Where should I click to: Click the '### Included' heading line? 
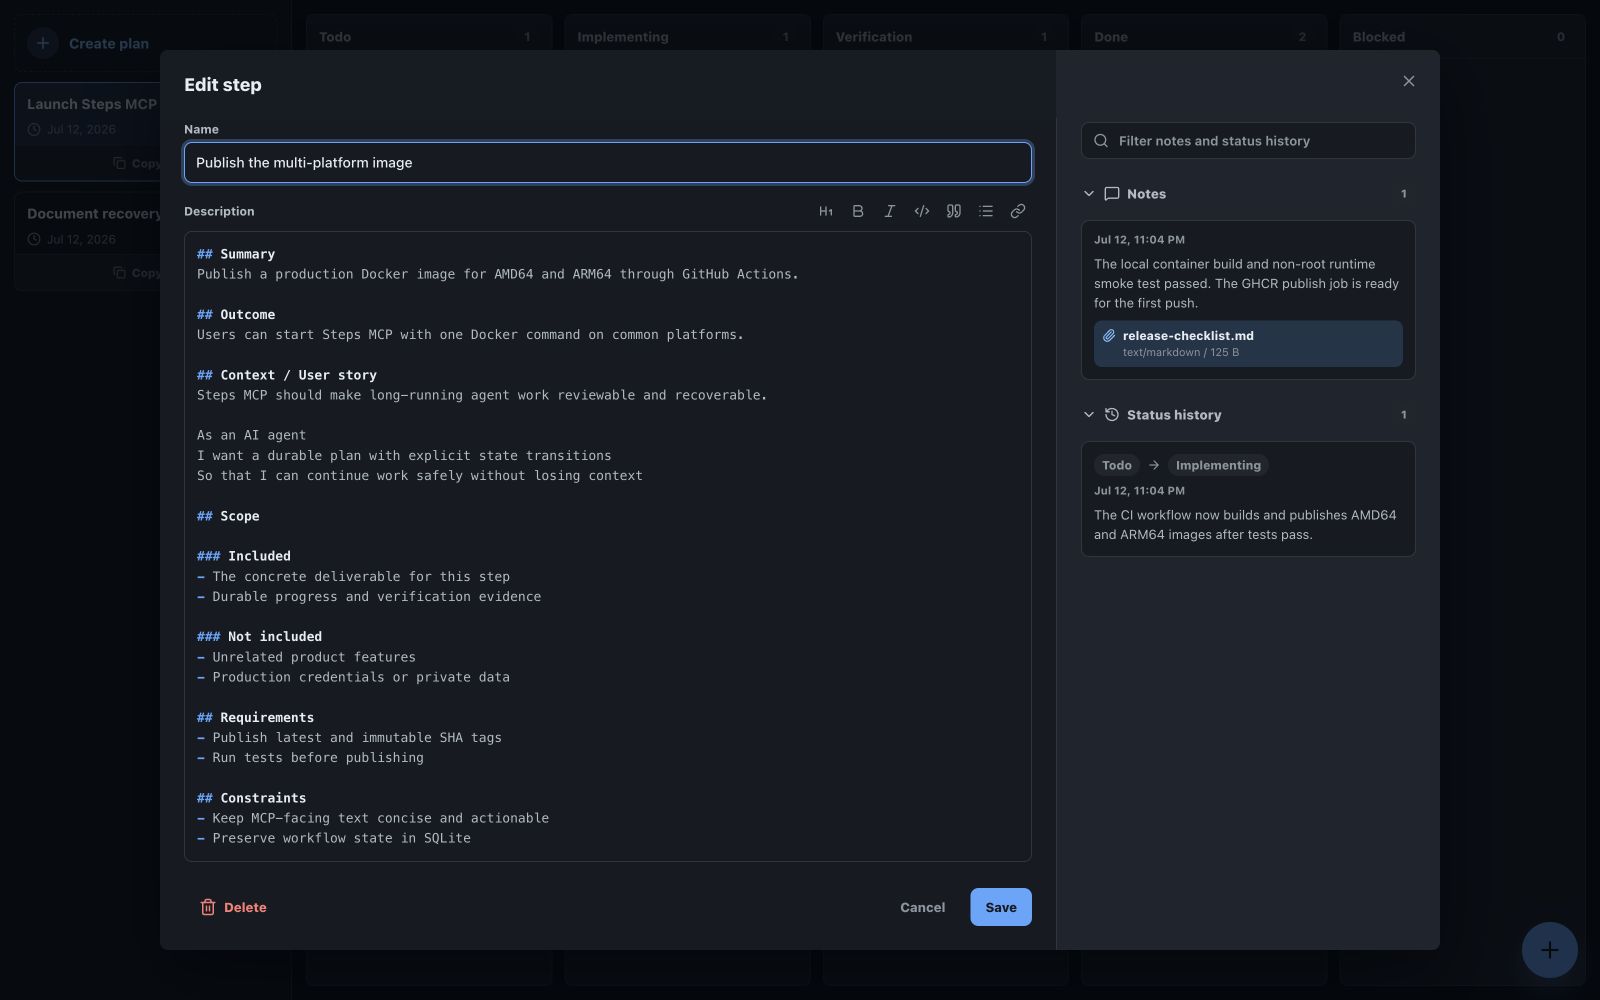(244, 556)
